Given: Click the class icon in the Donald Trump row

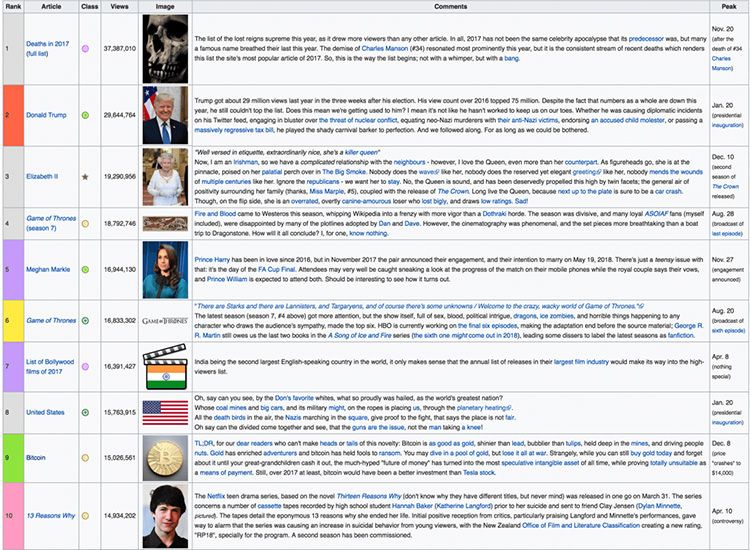Looking at the screenshot, I should (86, 115).
